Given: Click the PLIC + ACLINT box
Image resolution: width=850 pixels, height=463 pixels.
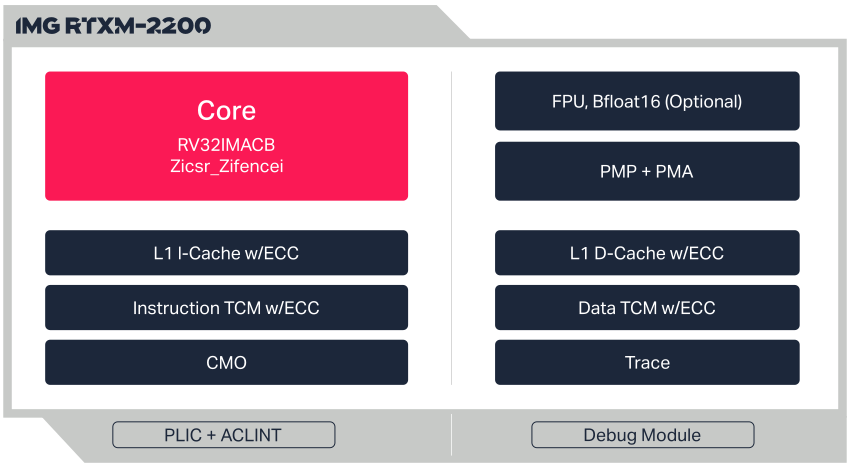Looking at the screenshot, I should click(x=223, y=435).
